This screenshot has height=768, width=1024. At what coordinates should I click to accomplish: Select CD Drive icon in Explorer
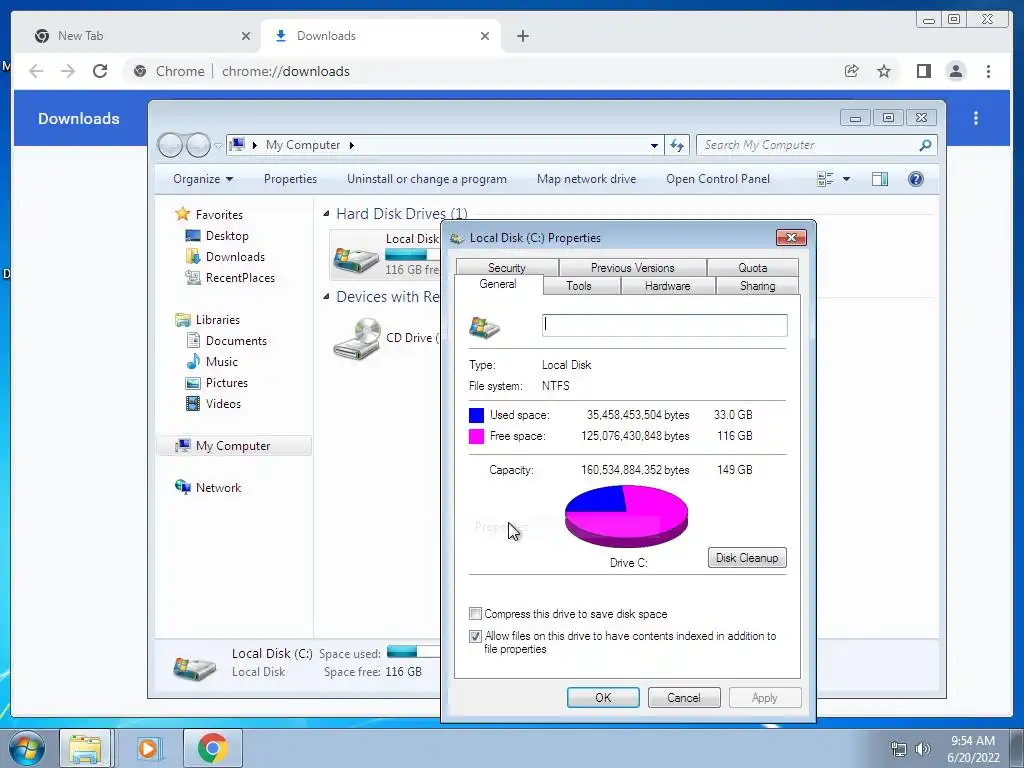357,338
